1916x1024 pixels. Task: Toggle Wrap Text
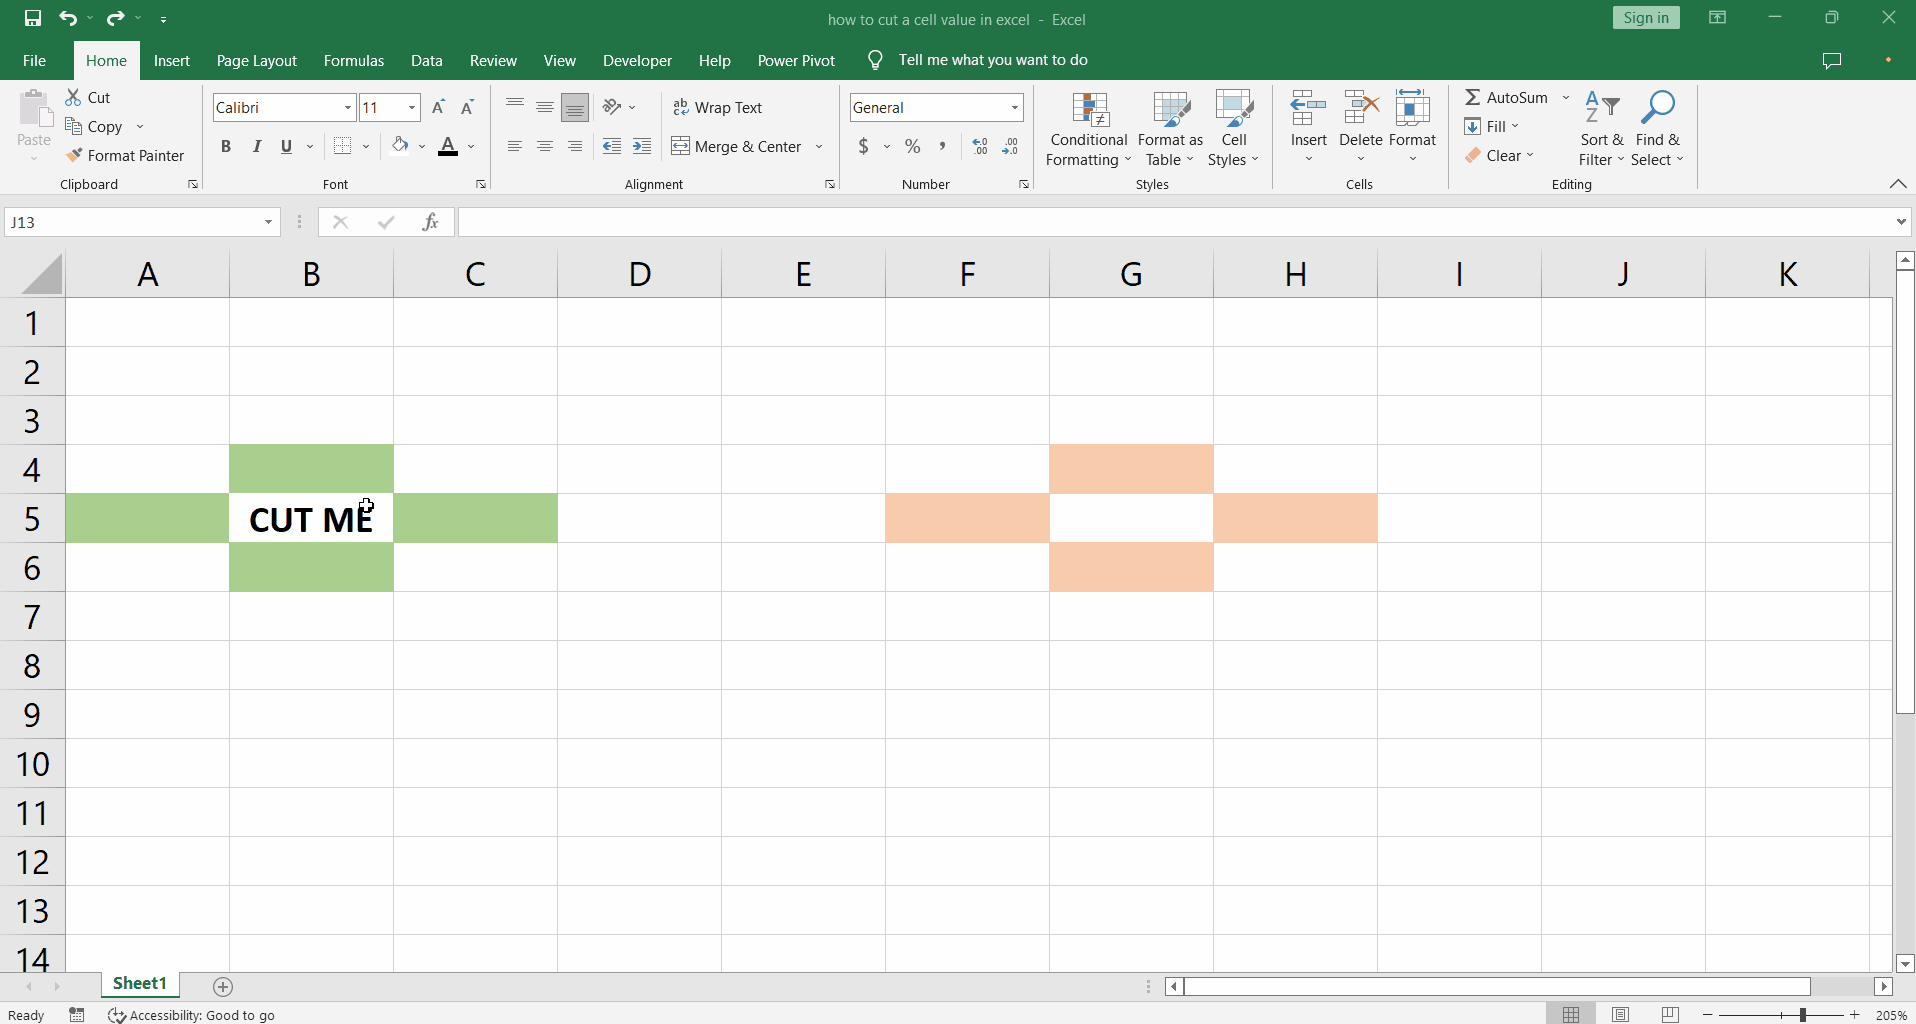click(717, 107)
